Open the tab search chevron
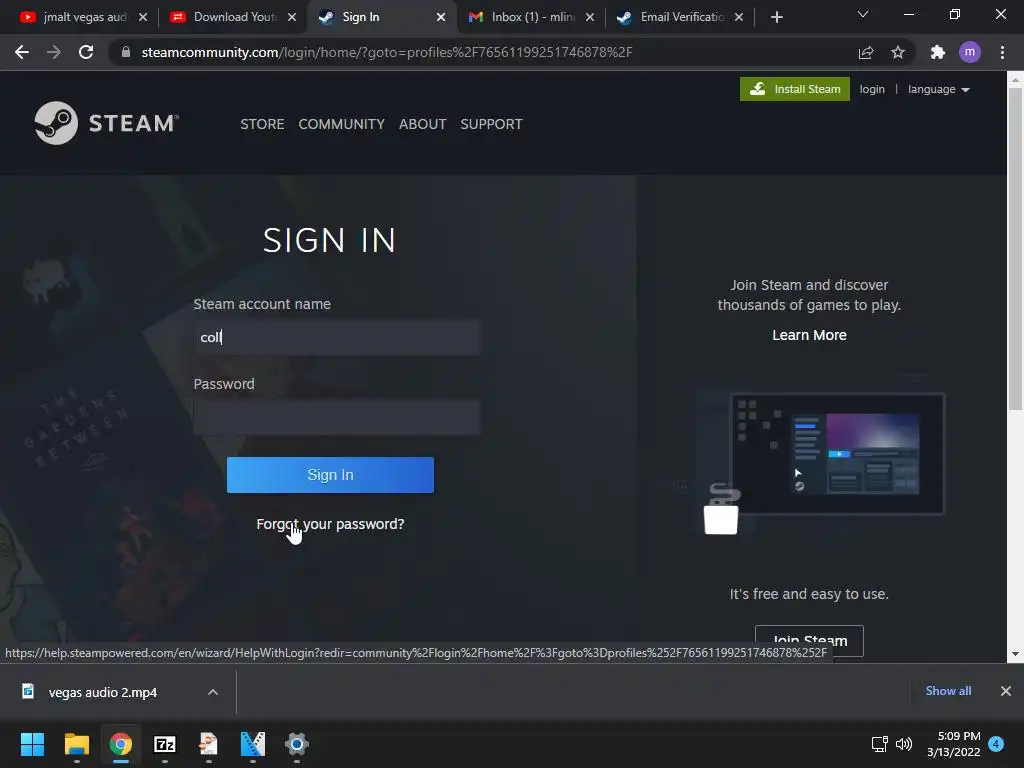 [x=863, y=14]
